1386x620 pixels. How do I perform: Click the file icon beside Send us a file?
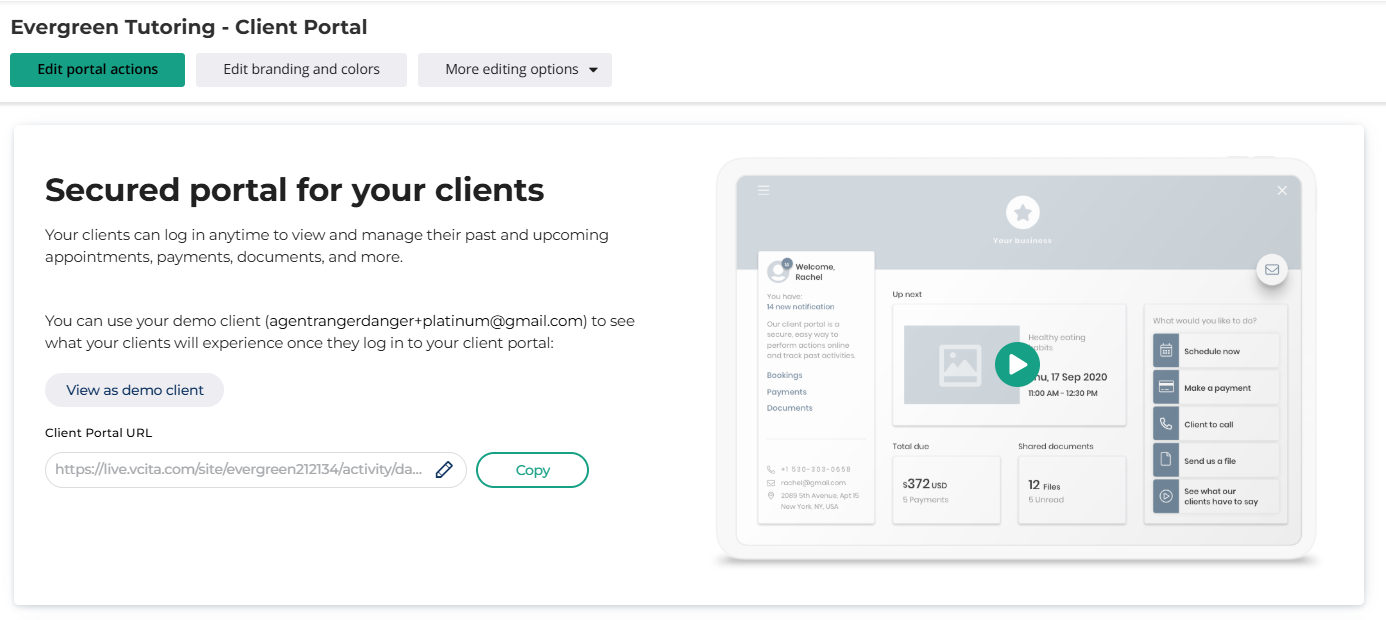click(1165, 460)
